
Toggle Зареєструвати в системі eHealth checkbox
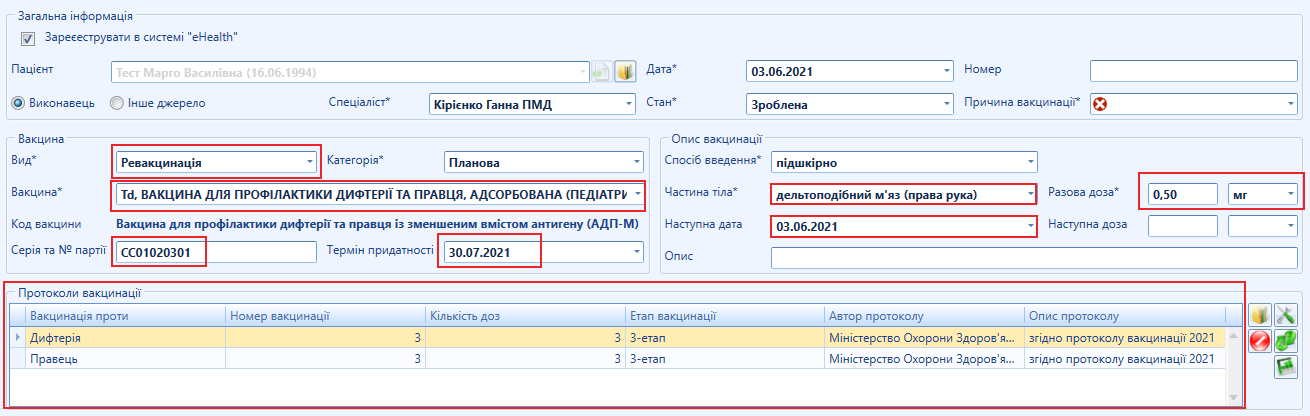[x=28, y=38]
